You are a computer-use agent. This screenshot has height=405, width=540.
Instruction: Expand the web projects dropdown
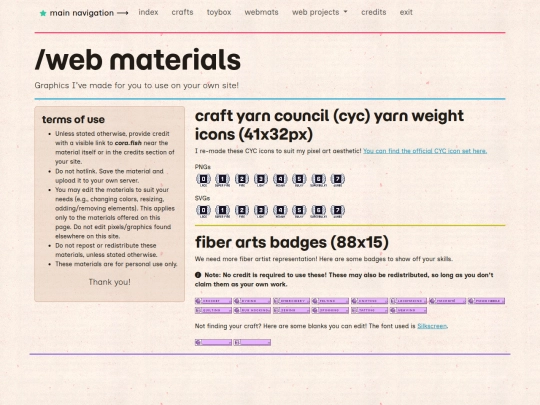(320, 12)
